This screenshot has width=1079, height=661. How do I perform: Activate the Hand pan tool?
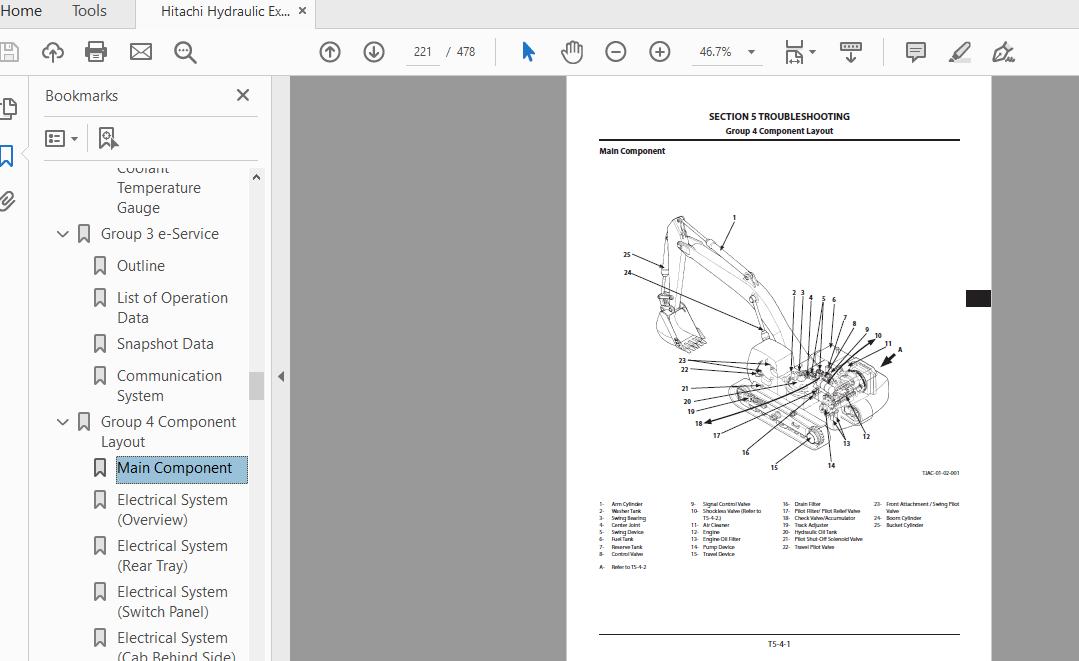[x=572, y=52]
